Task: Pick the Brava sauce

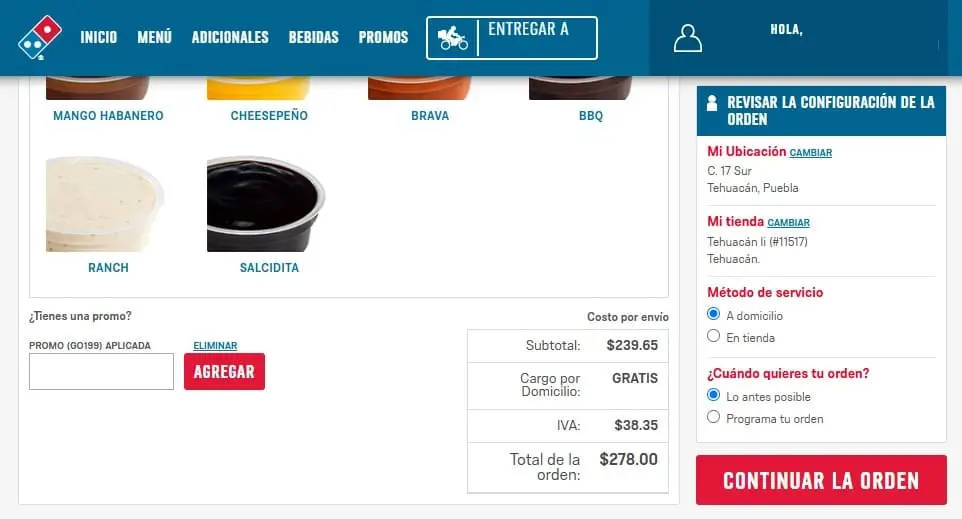Action: pos(430,115)
